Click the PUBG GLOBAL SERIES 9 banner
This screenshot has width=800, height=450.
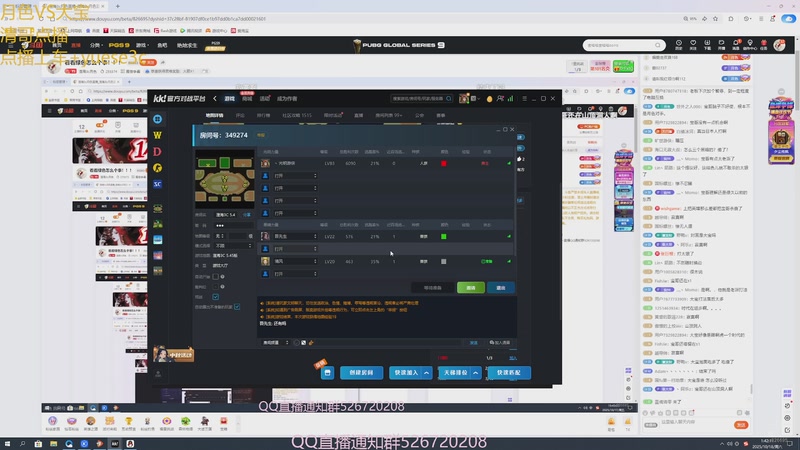[399, 45]
